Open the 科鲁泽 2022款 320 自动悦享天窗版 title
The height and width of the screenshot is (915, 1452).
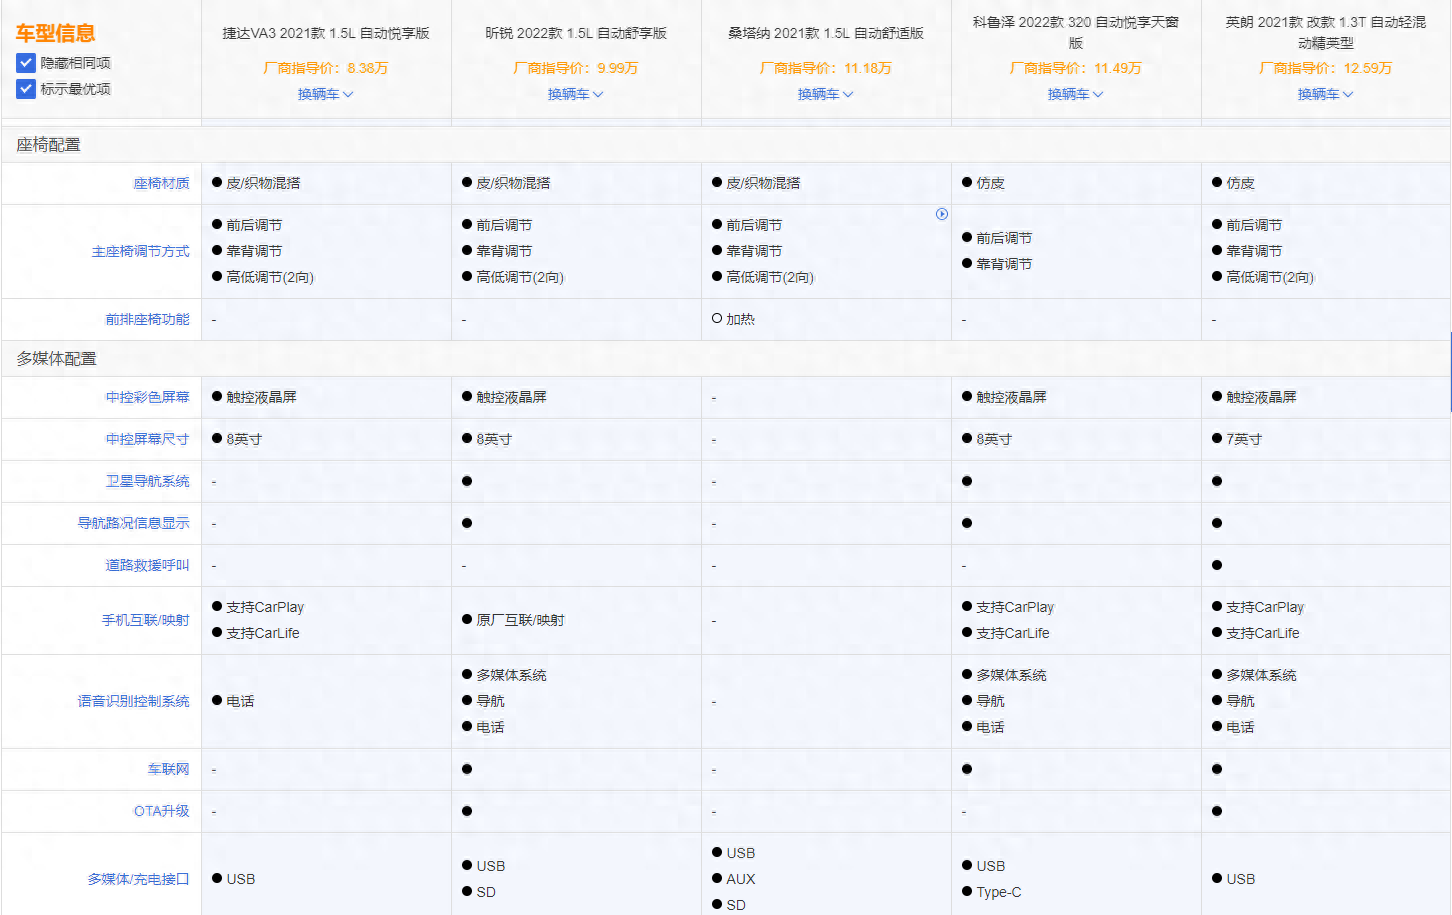pyautogui.click(x=1076, y=32)
